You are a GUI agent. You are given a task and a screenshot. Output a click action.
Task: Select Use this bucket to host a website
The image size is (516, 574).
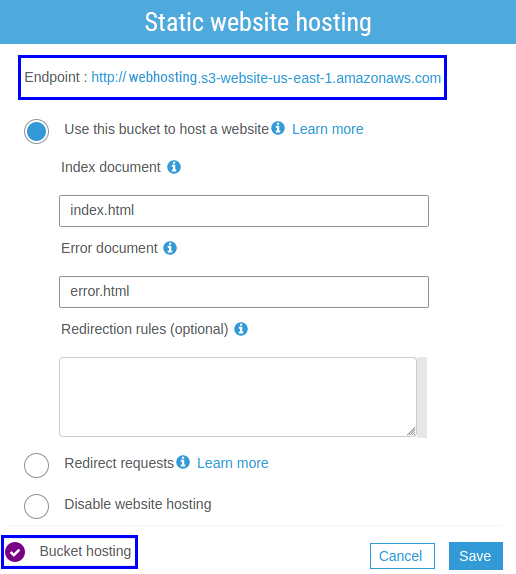click(37, 131)
